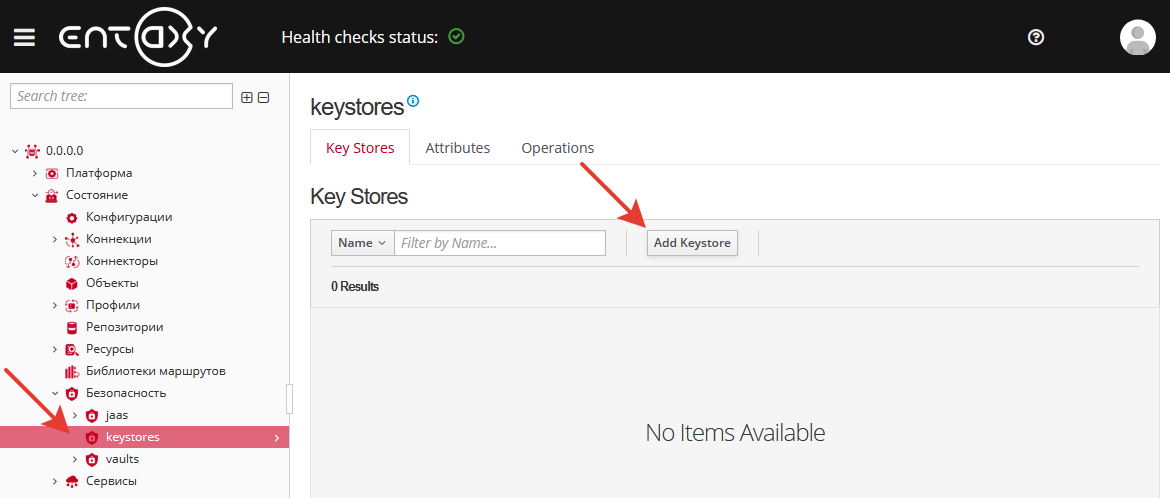The image size is (1170, 498).
Task: Expand the Платформа tree node
Action: (34, 173)
